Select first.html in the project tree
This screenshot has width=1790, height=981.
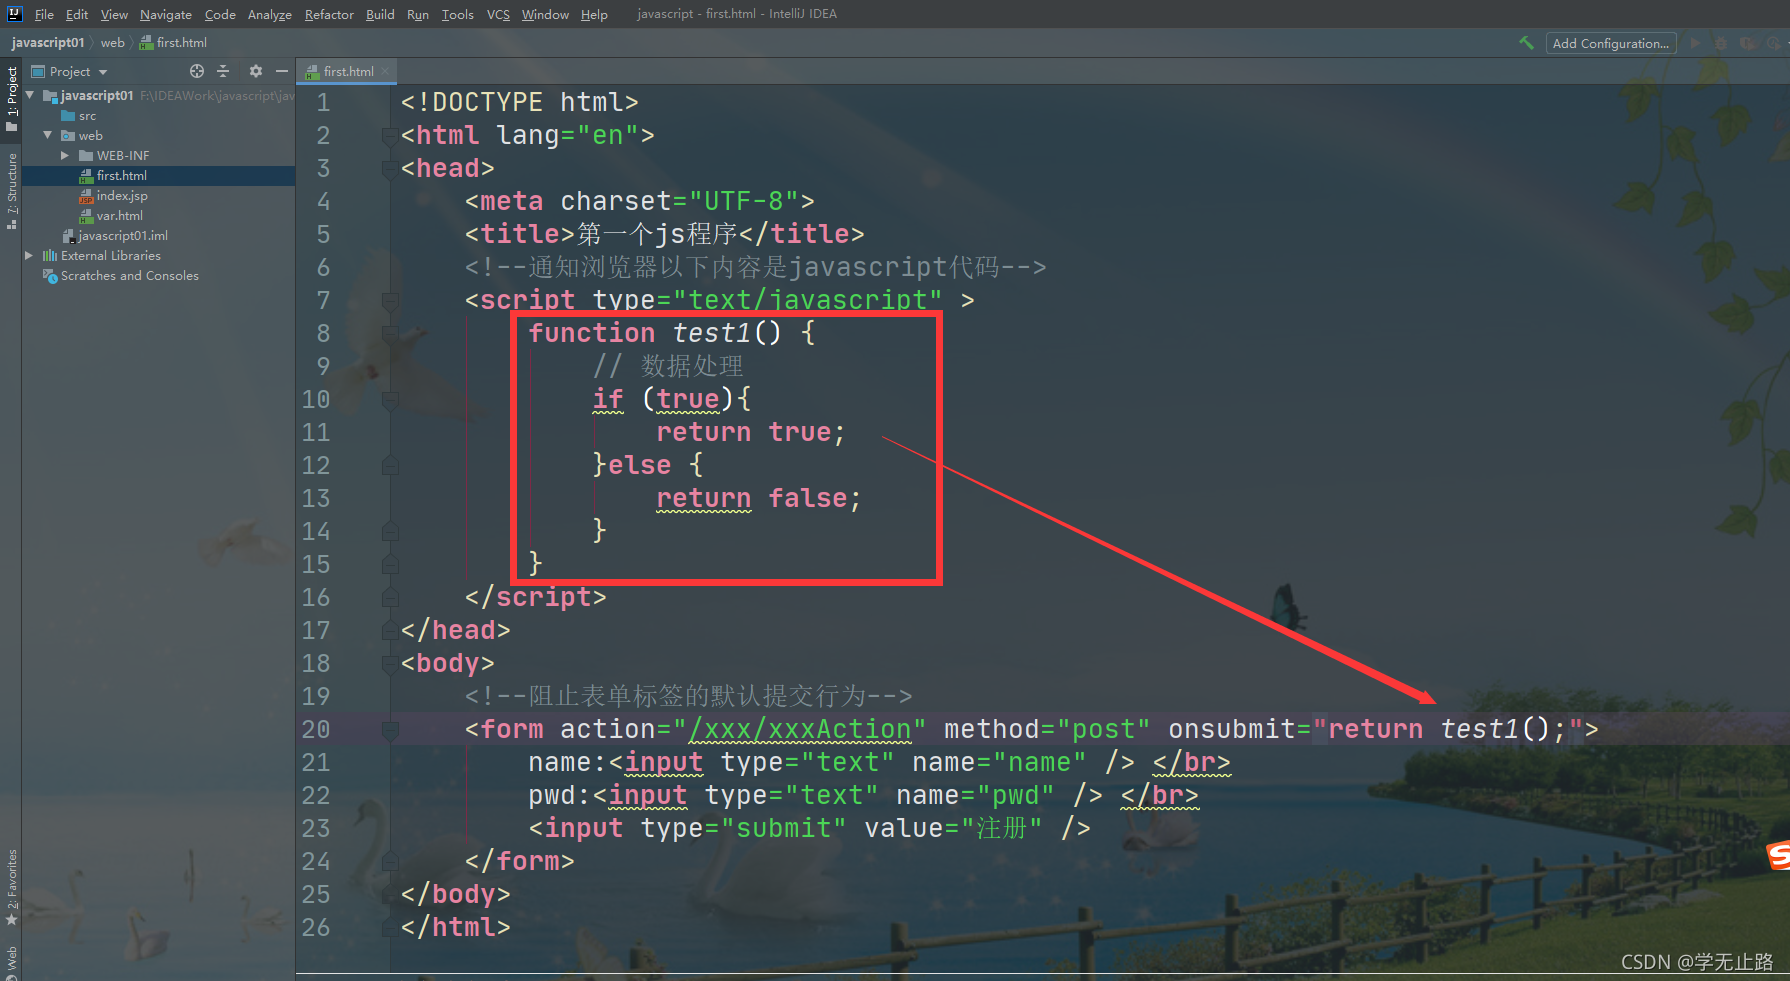(158, 176)
